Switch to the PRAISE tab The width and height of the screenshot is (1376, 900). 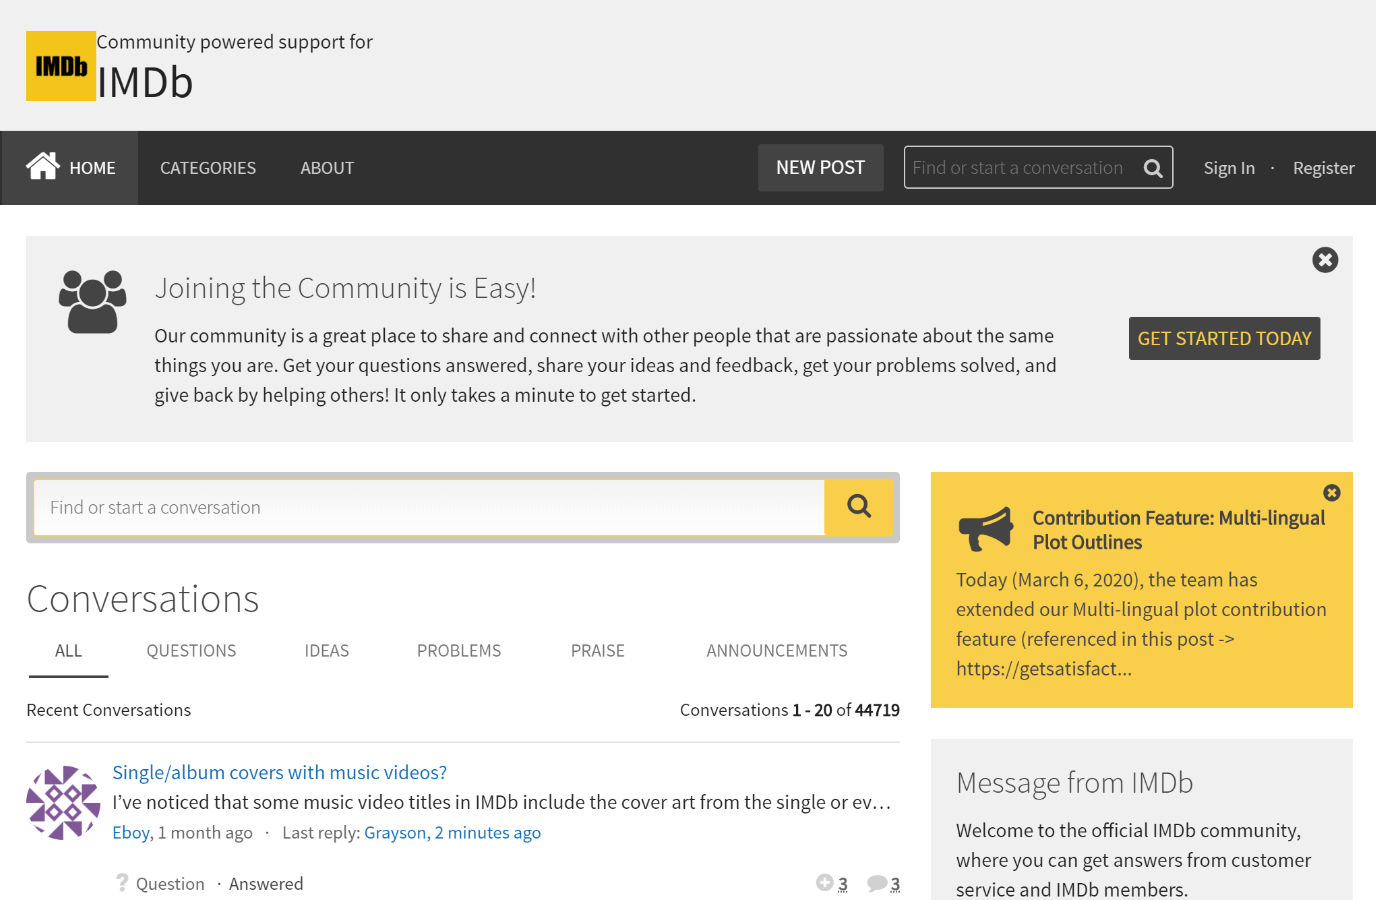point(598,651)
